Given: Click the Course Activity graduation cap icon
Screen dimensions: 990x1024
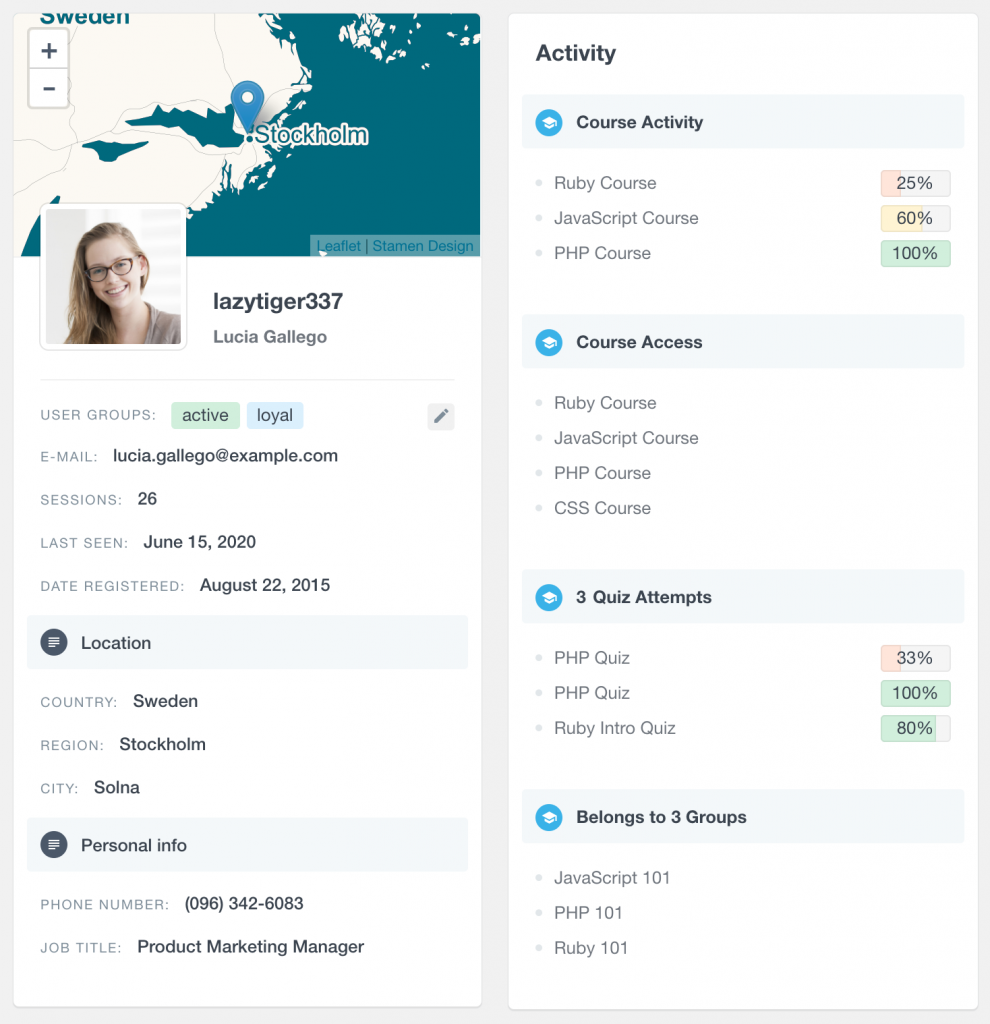Looking at the screenshot, I should [548, 122].
